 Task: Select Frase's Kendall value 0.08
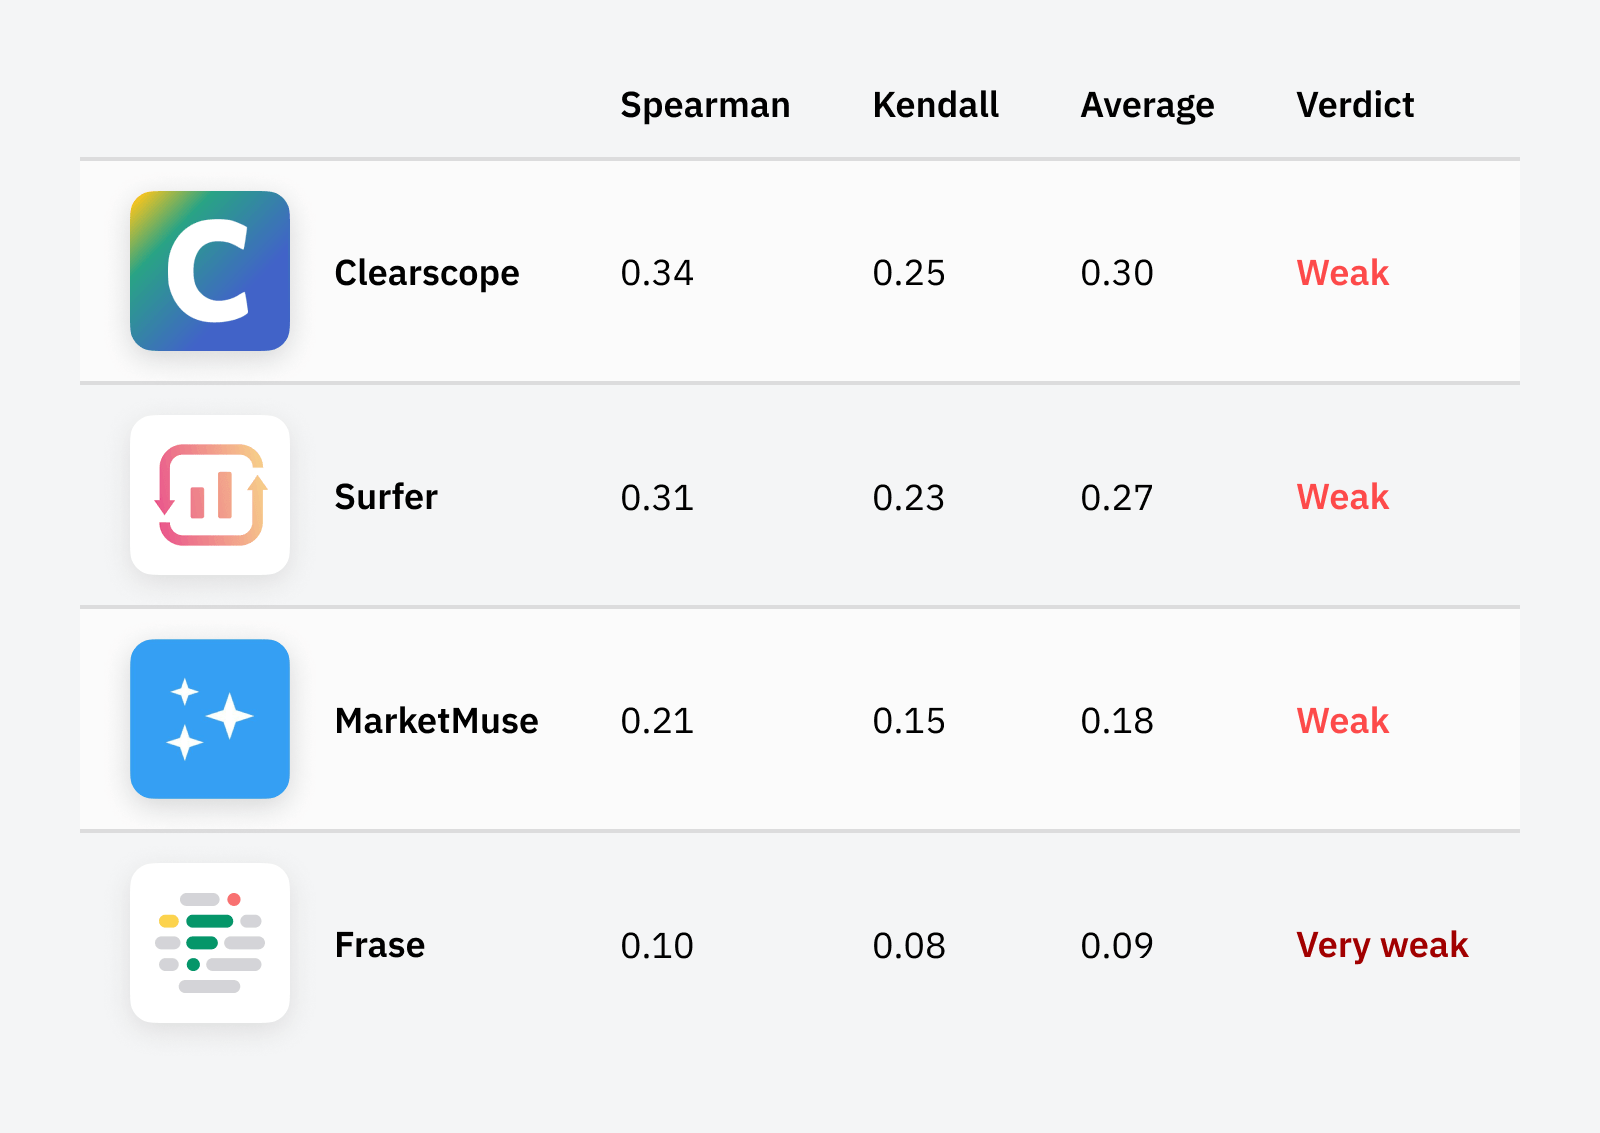[x=908, y=945]
